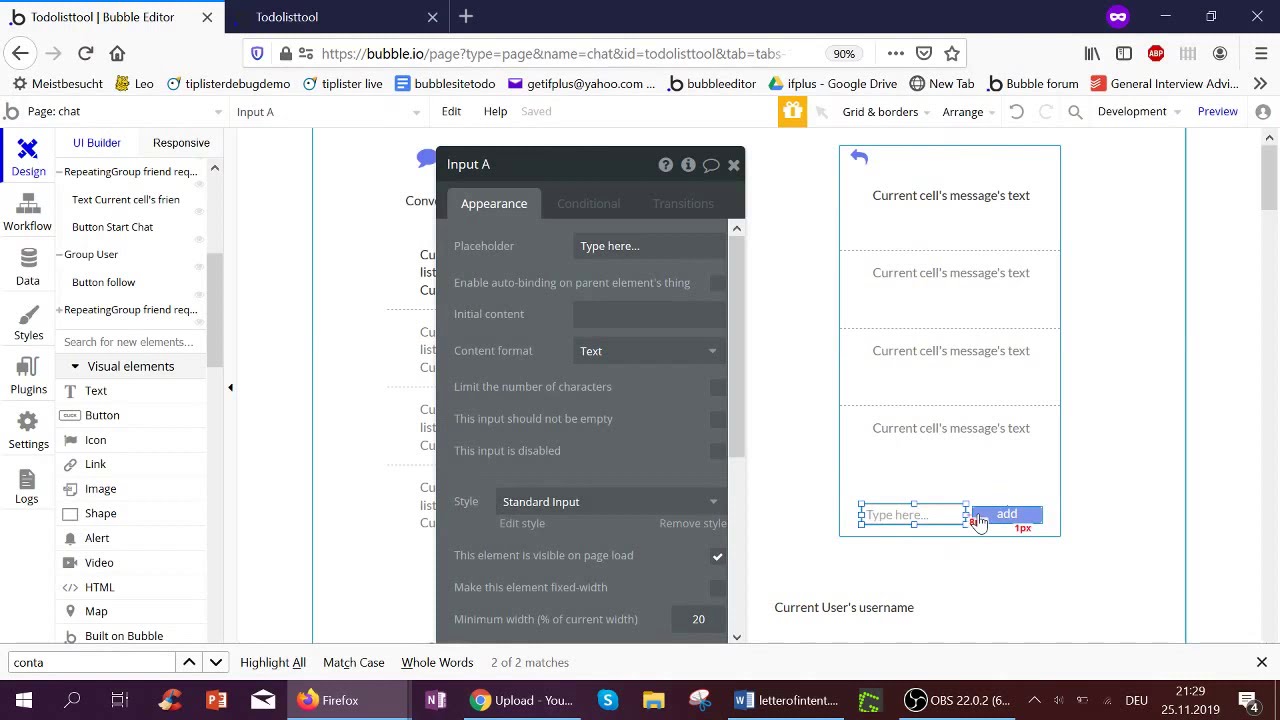Click Remove style link

click(693, 524)
